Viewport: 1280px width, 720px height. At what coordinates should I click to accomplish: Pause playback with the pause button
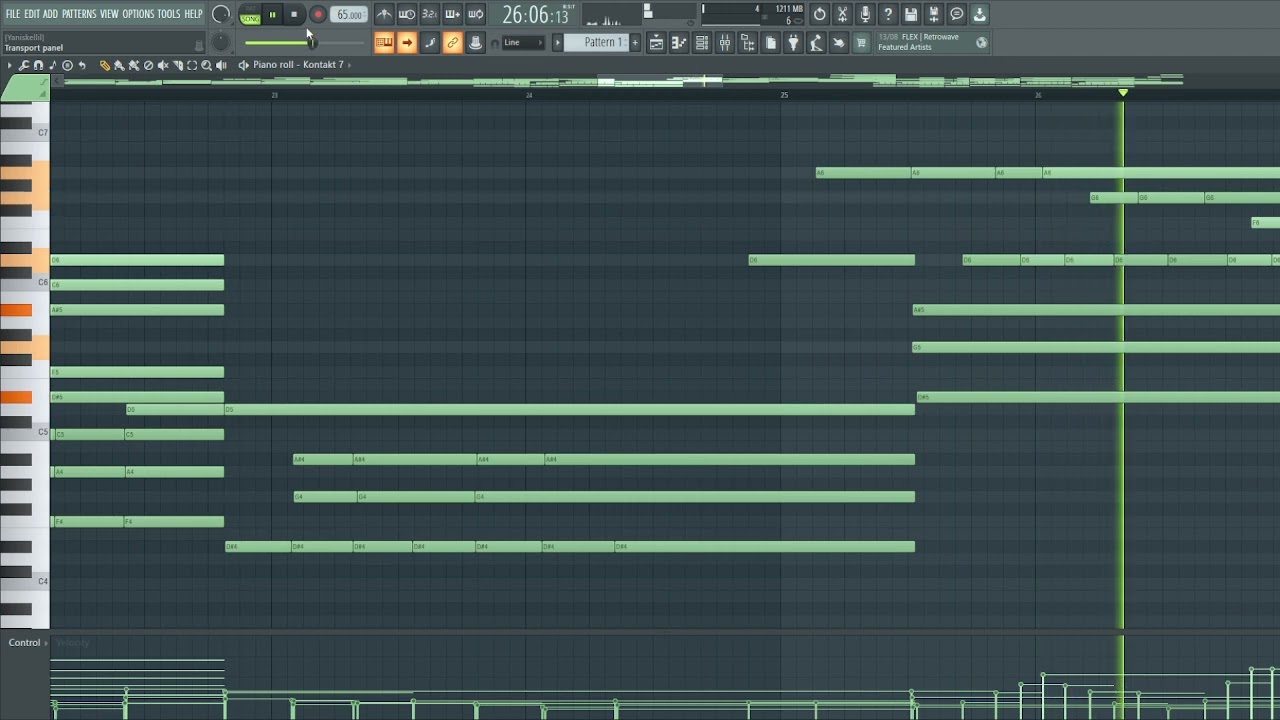pos(272,14)
